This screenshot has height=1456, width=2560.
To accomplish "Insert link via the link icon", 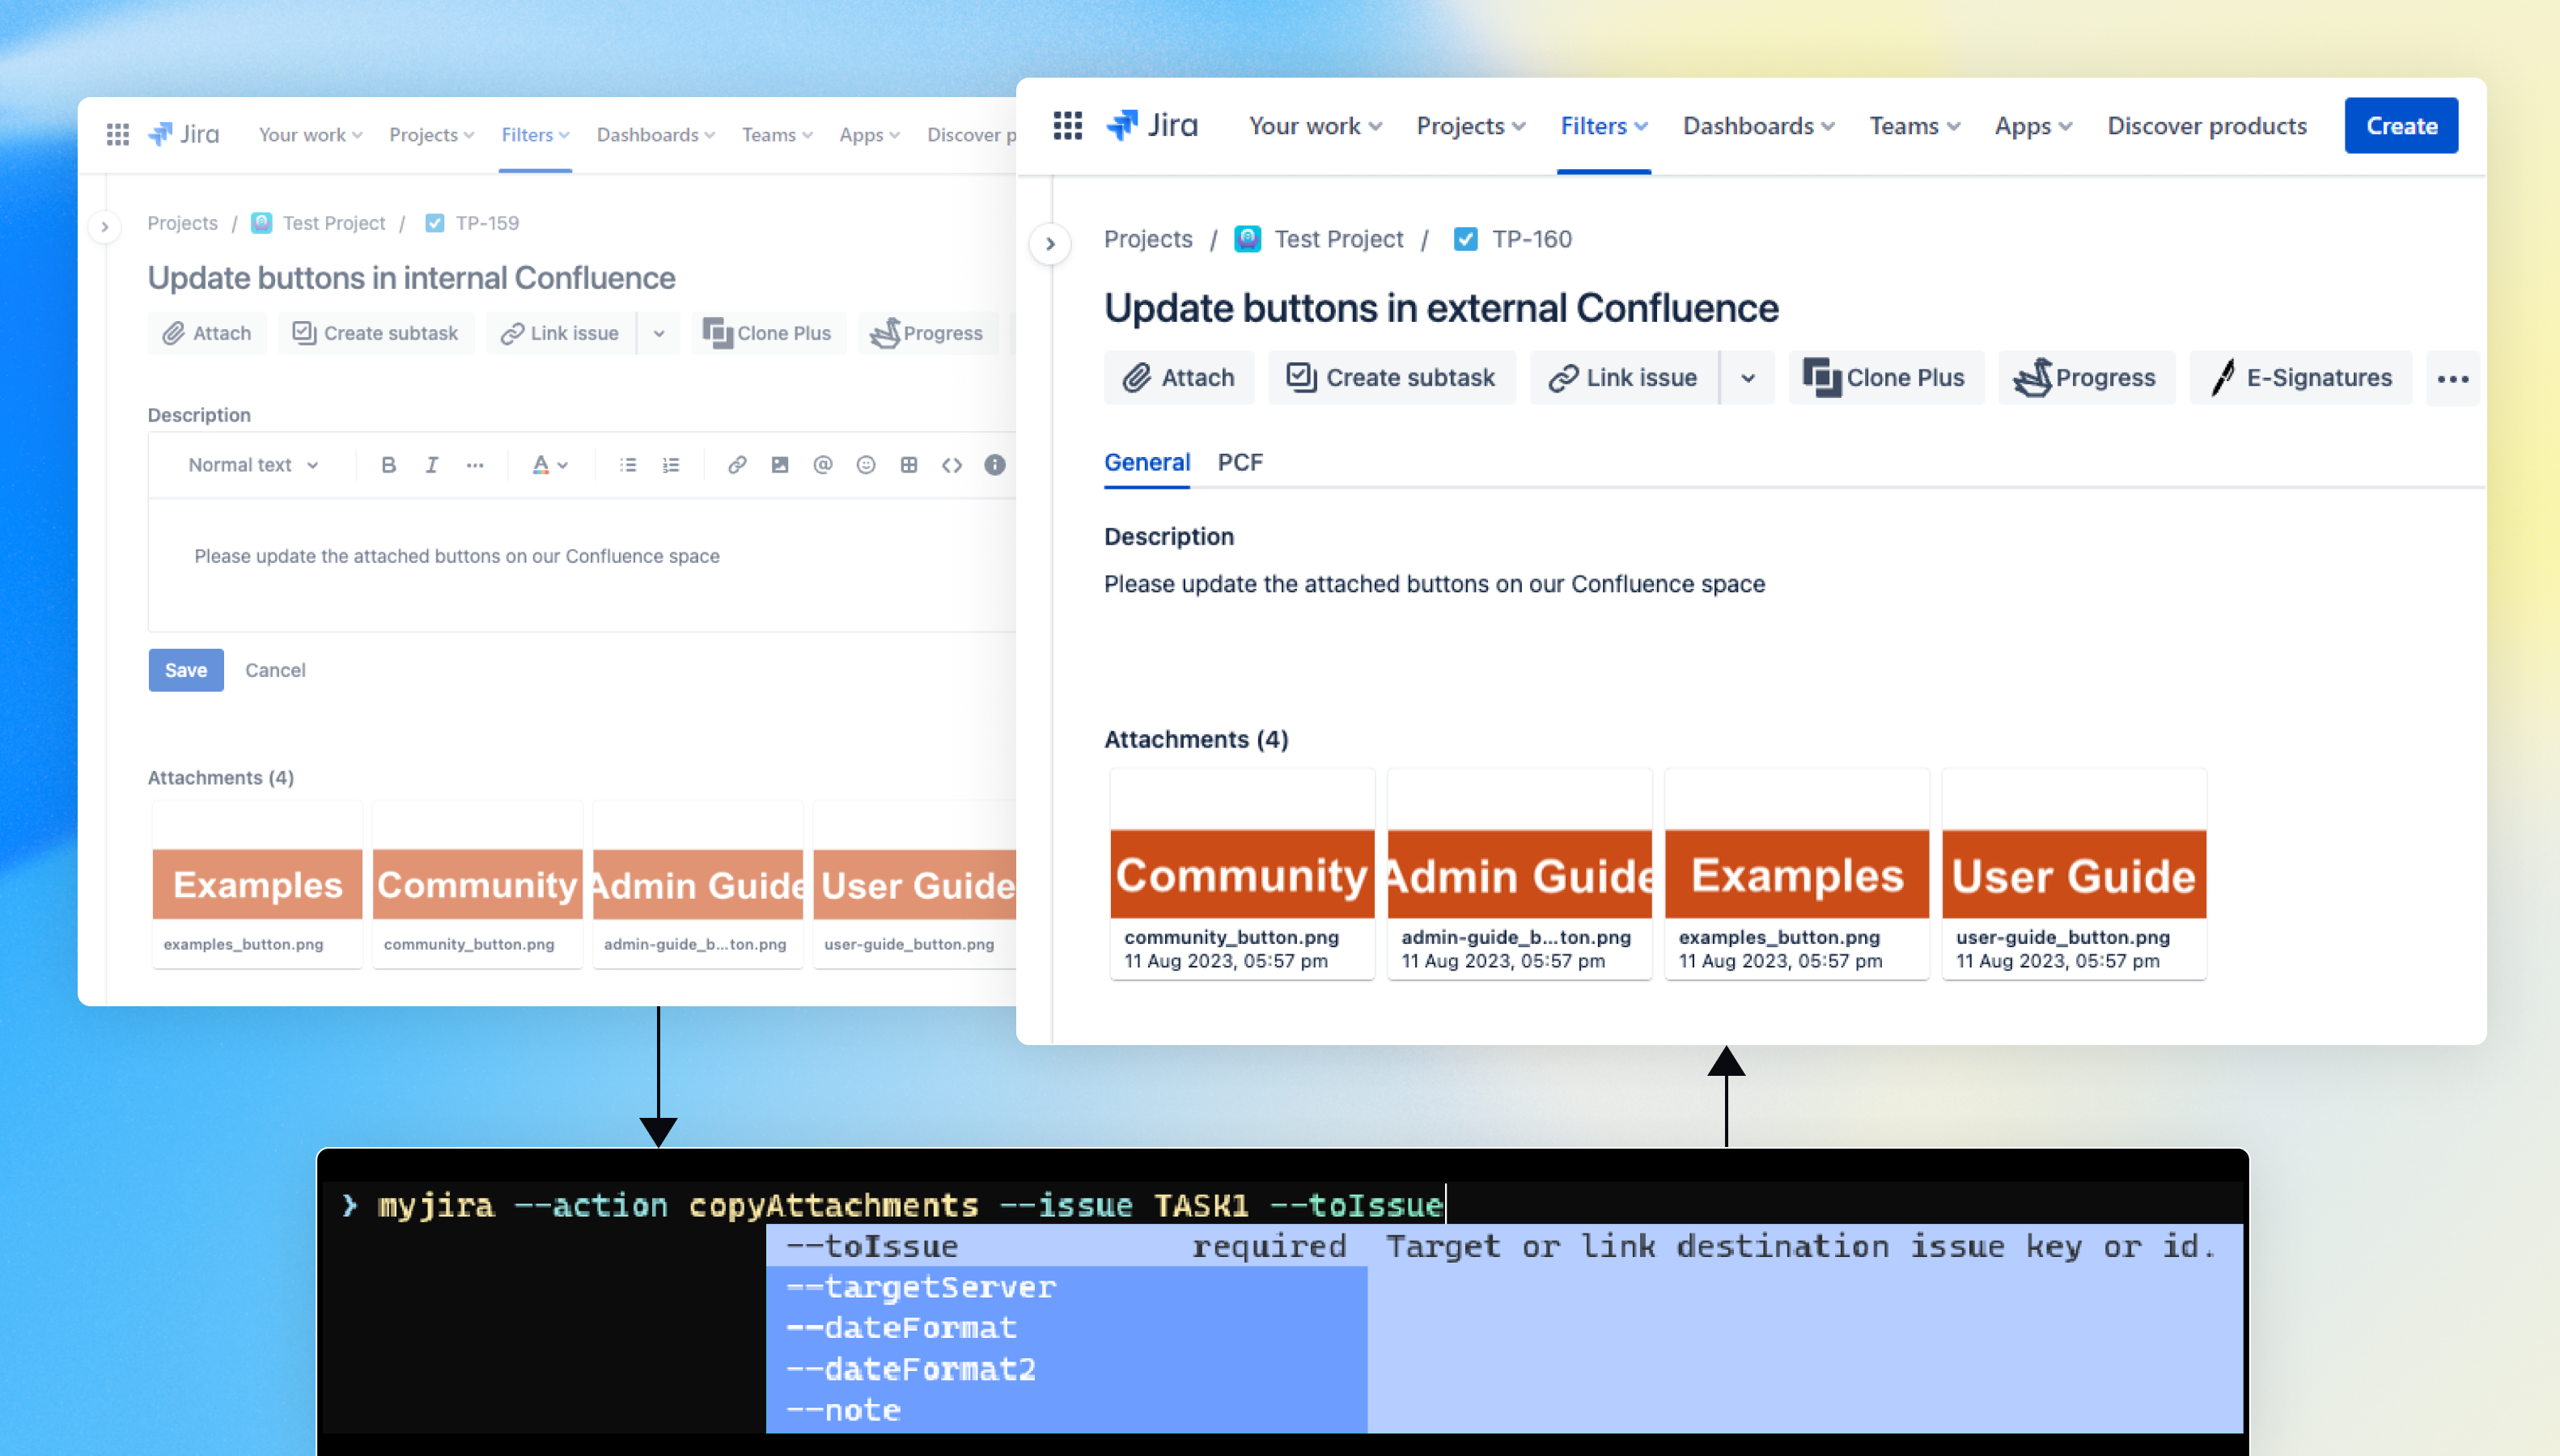I will tap(737, 465).
